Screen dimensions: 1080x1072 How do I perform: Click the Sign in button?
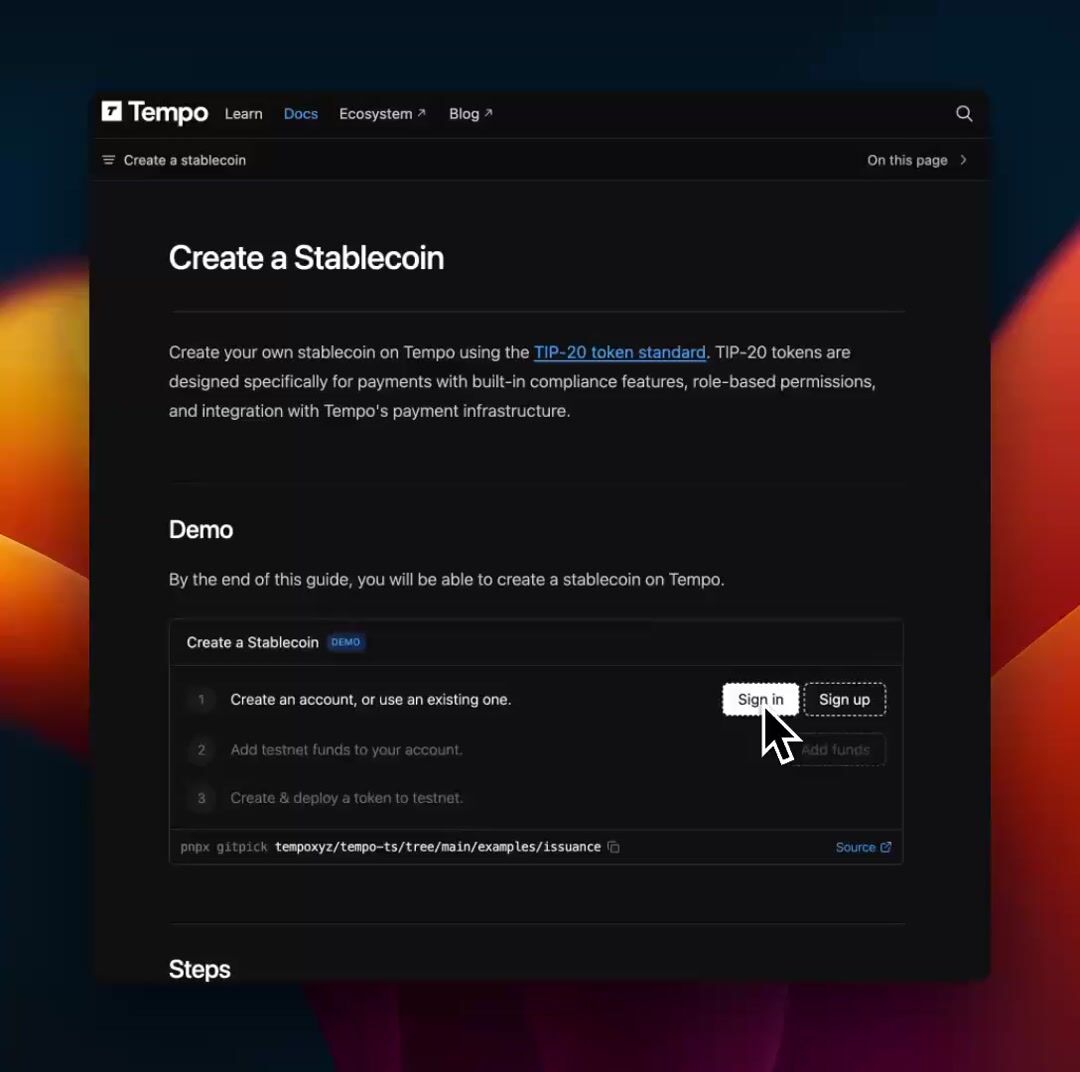click(760, 699)
